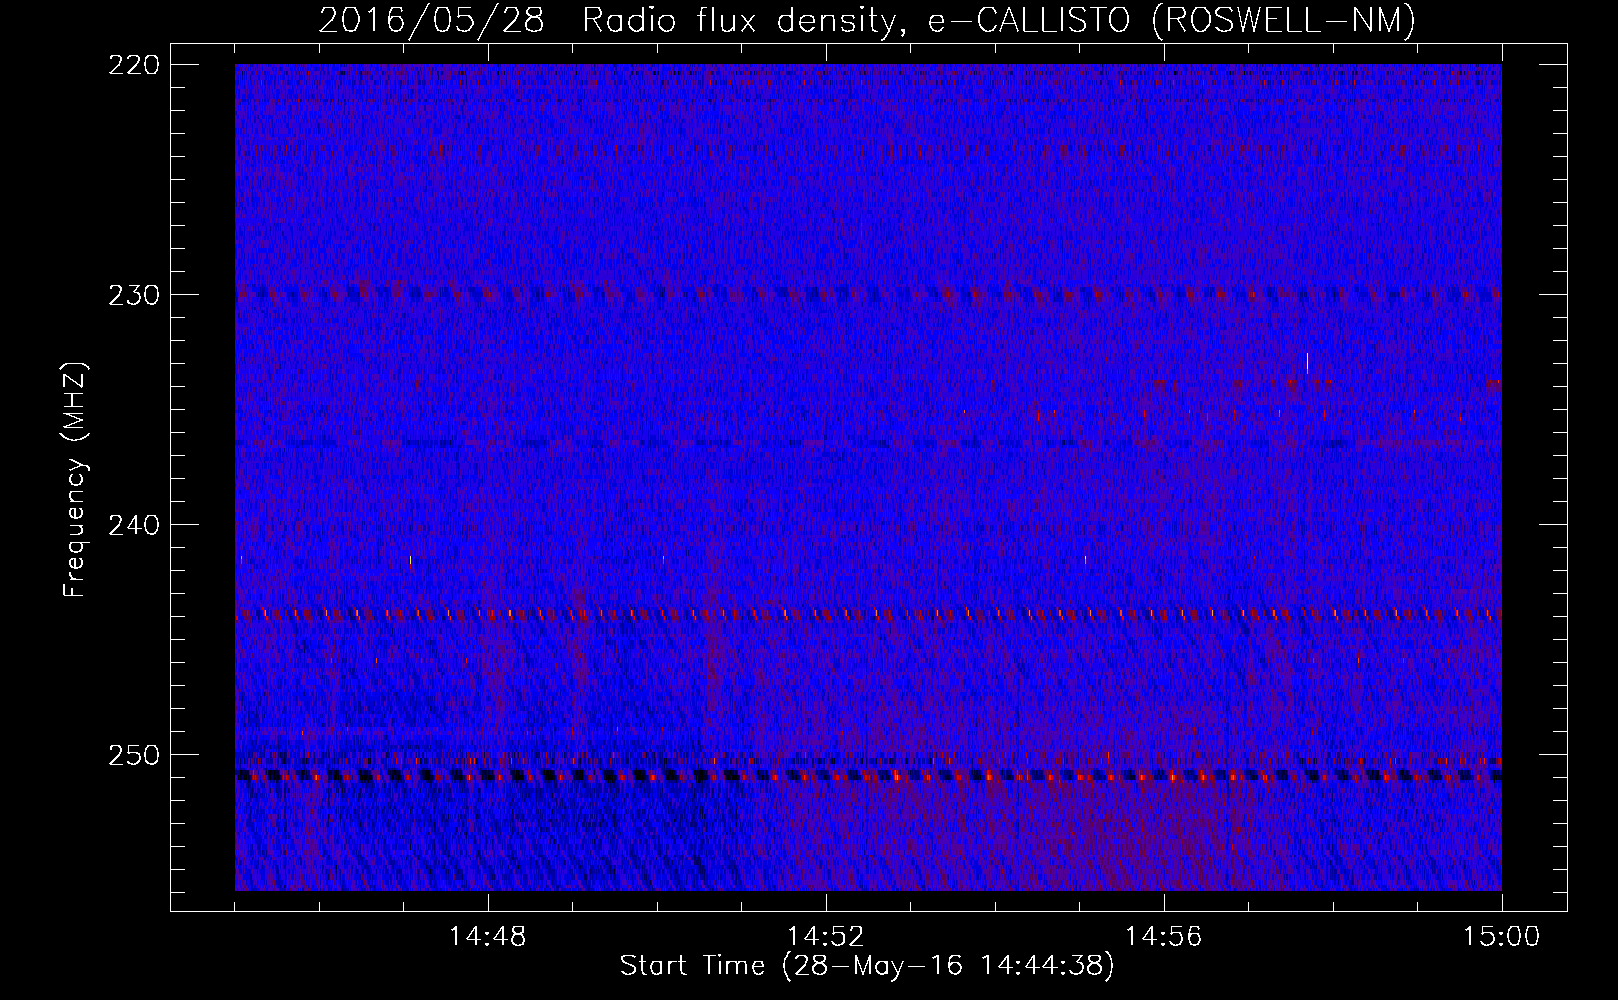The width and height of the screenshot is (1618, 1000).
Task: Click the plot title mentioning e-CALLISTO (ROSWELL-NM)
Action: tap(867, 20)
